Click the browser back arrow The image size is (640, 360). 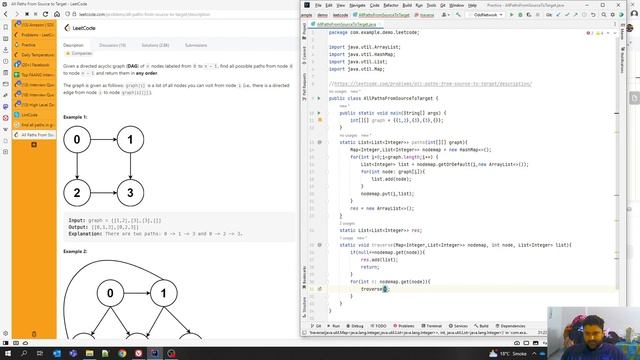click(6, 14)
